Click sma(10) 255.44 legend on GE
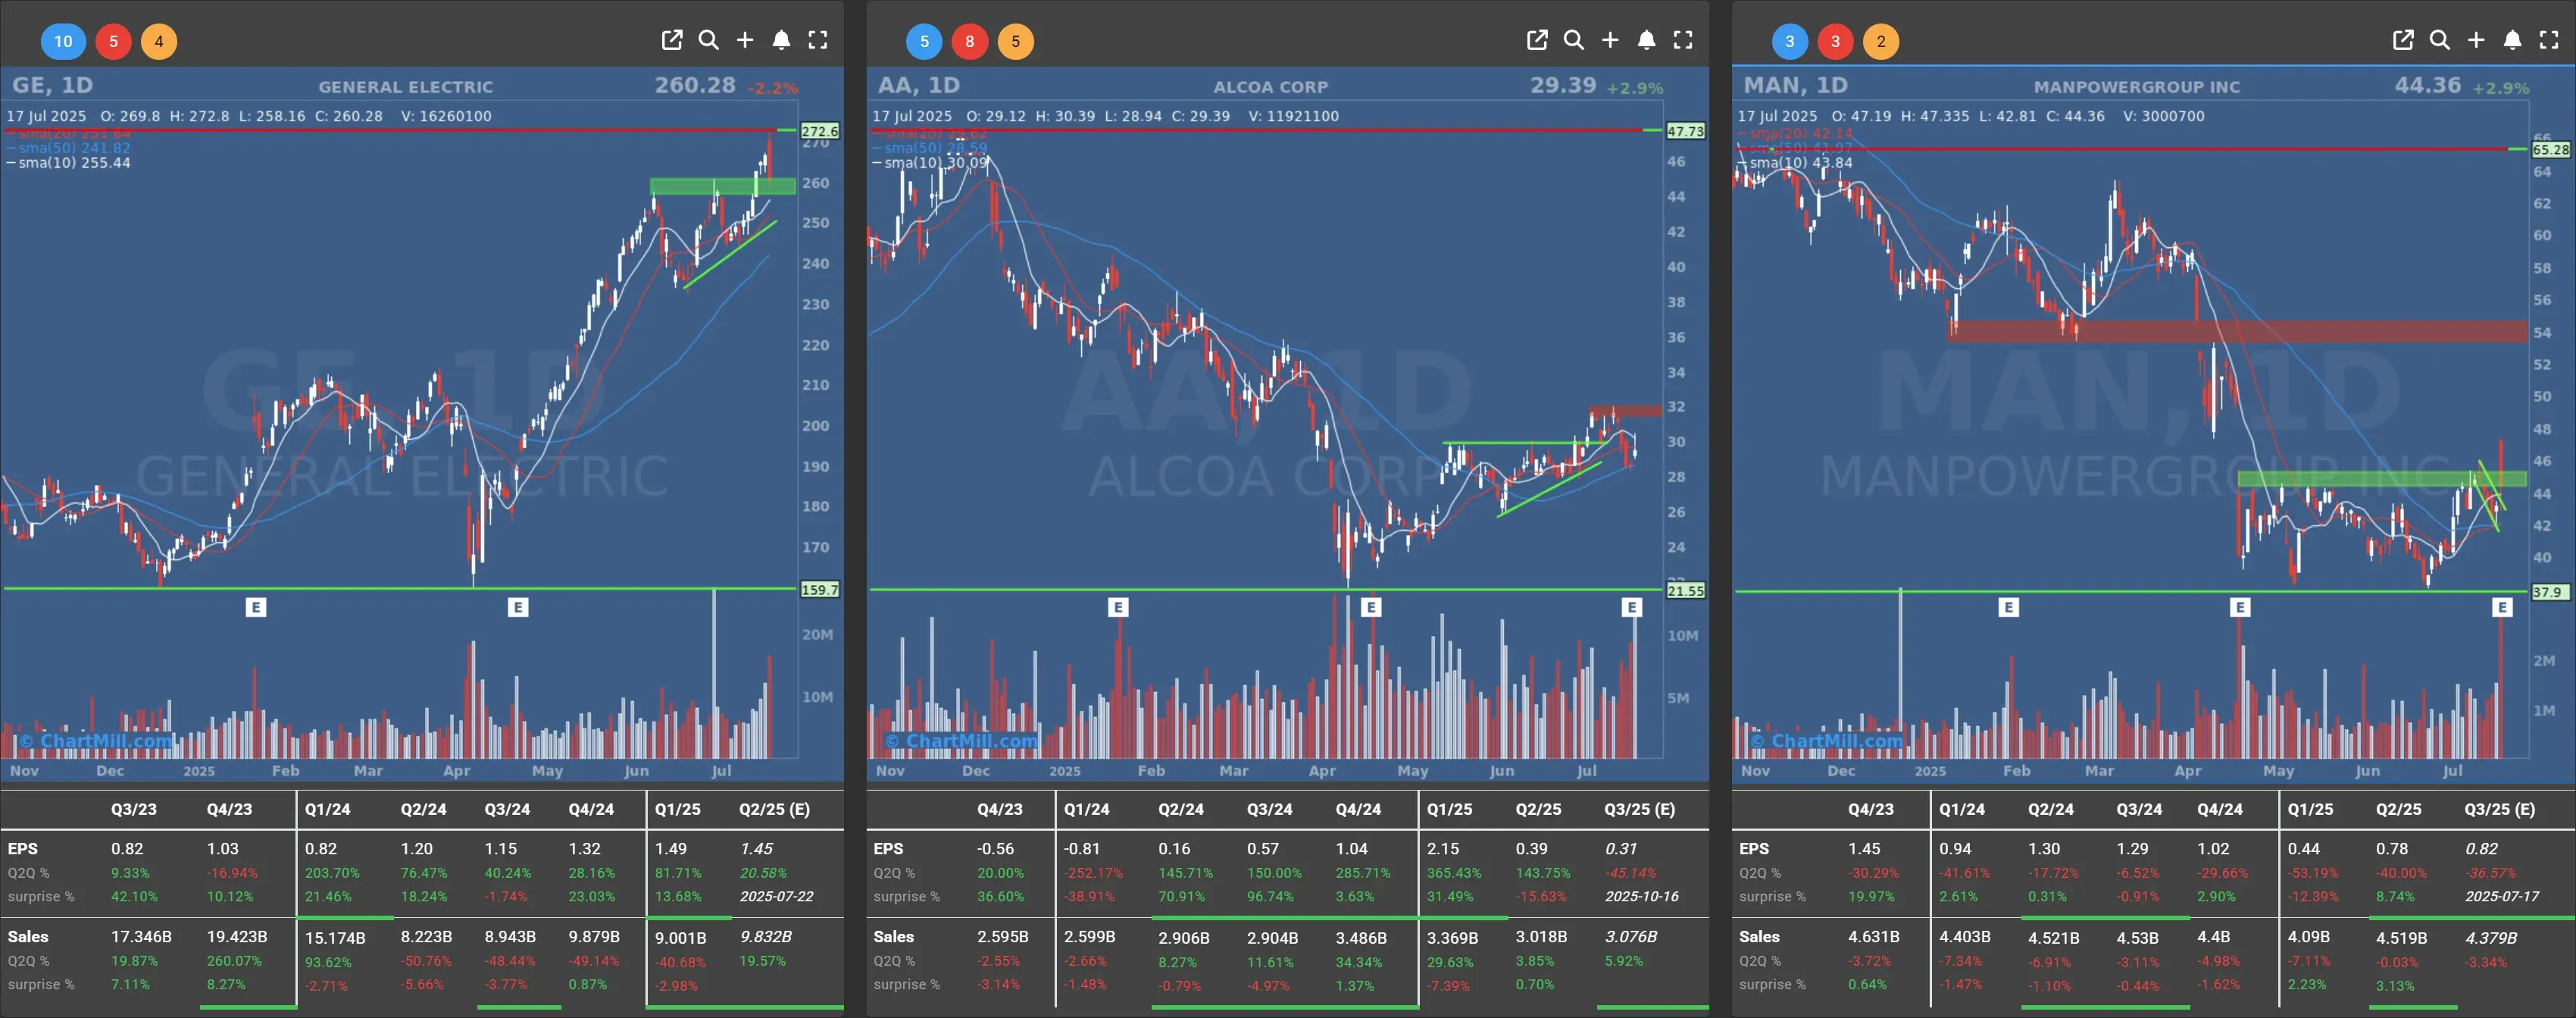Image resolution: width=2576 pixels, height=1018 pixels. point(69,163)
